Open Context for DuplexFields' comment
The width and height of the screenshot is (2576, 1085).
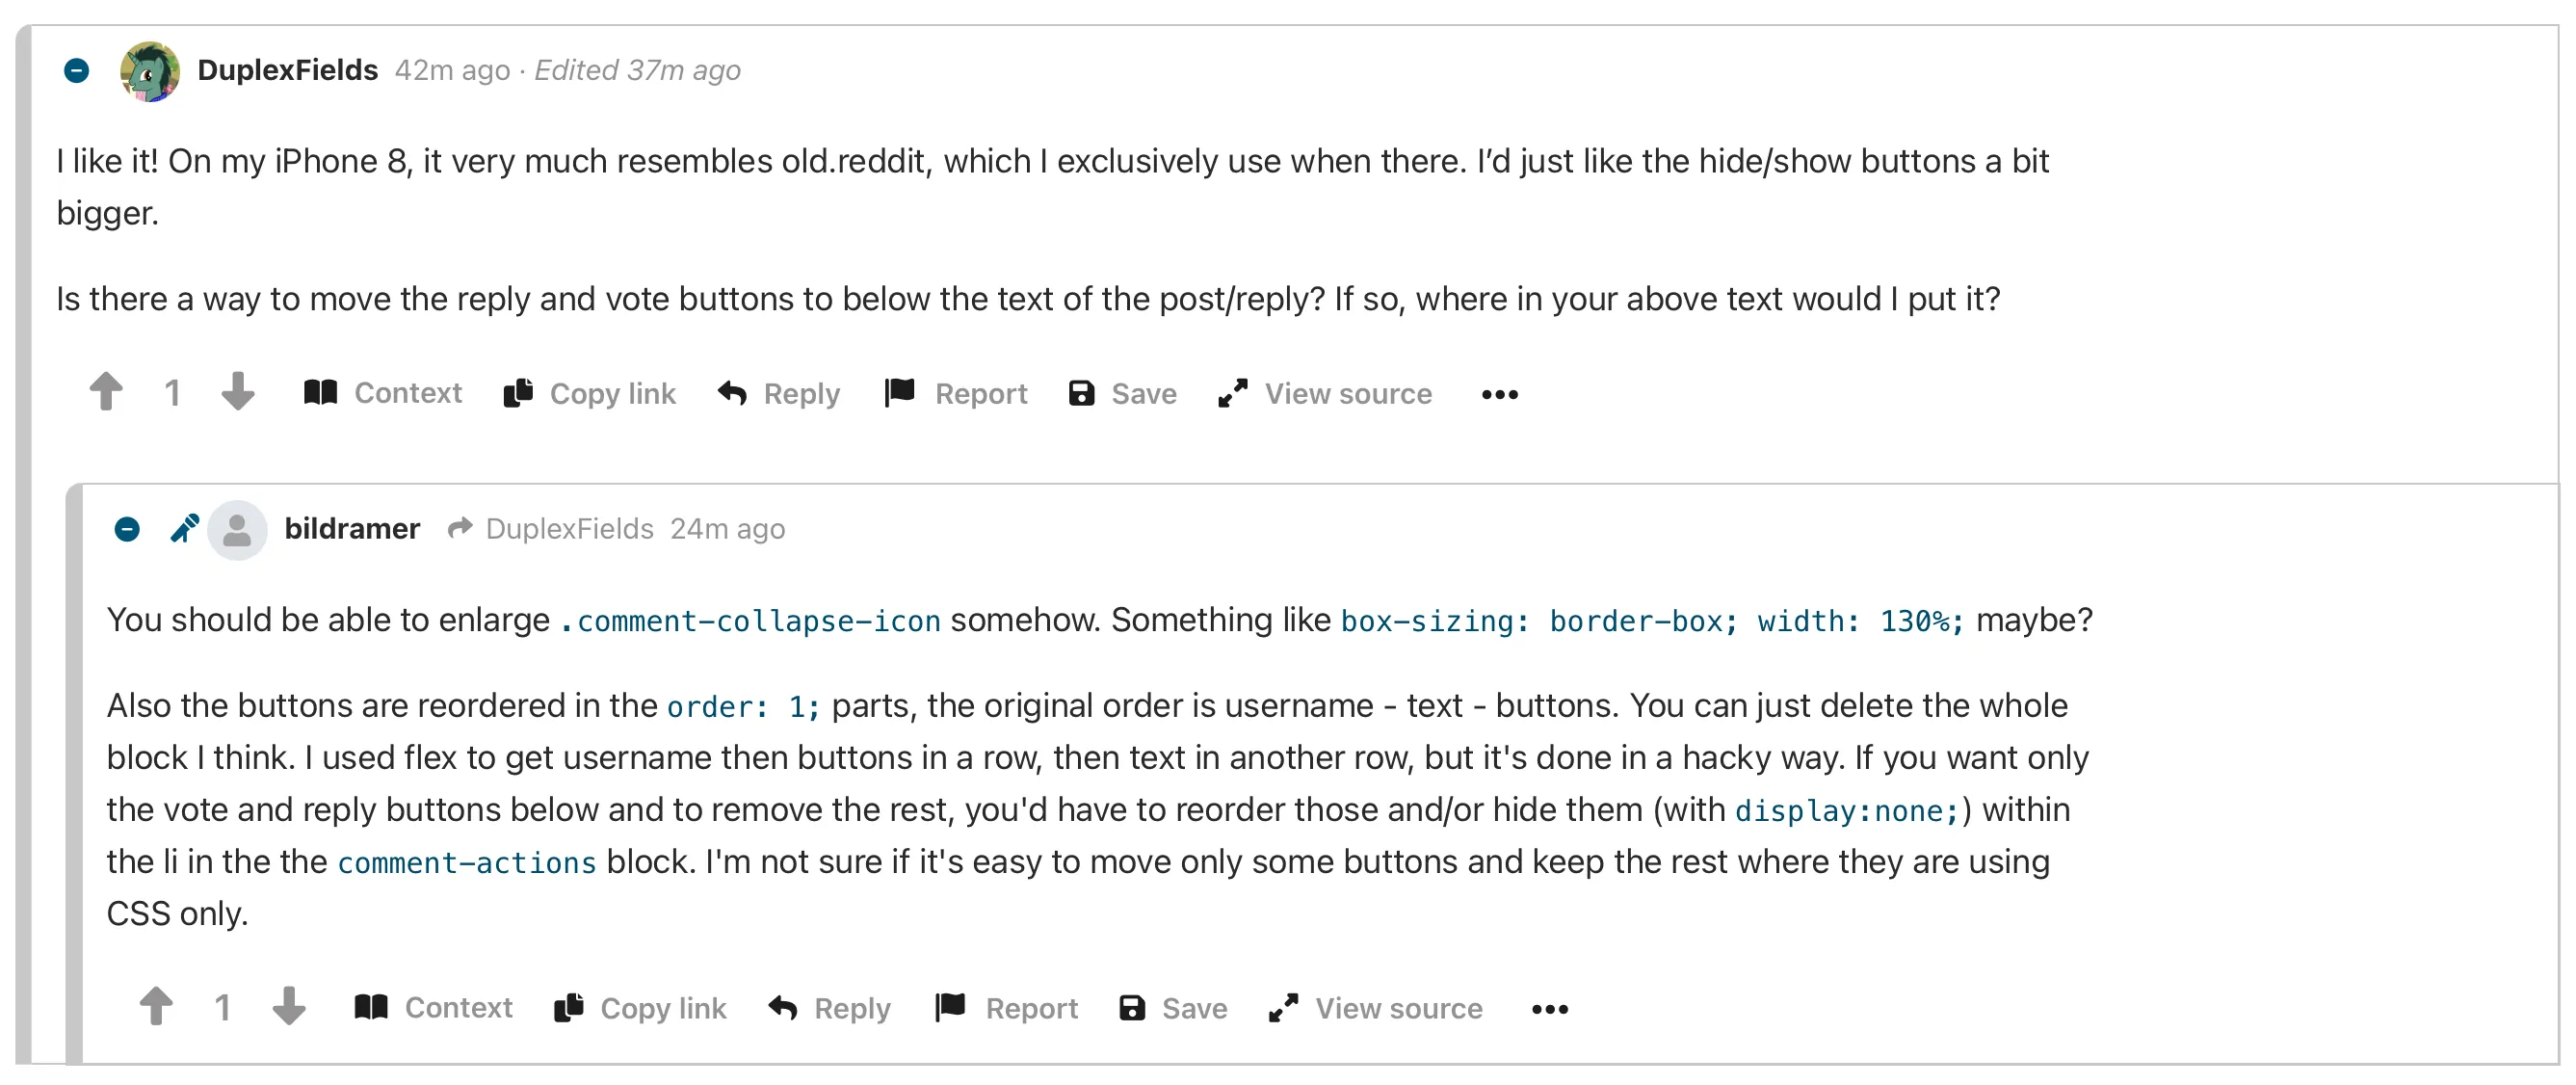(382, 393)
